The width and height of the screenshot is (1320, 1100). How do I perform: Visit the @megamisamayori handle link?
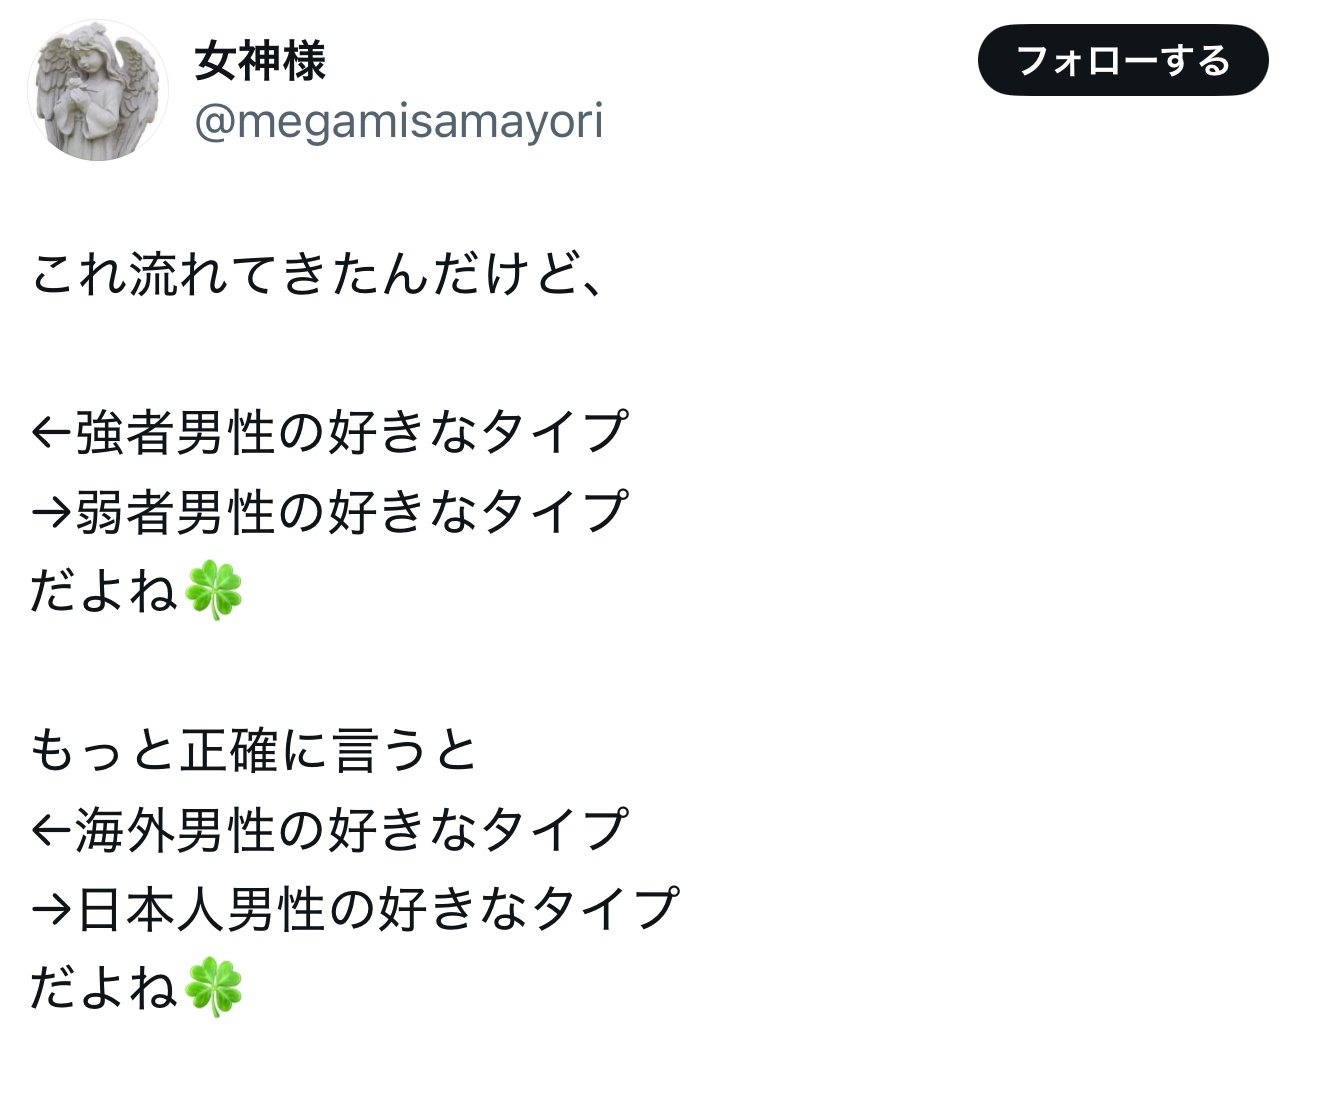click(x=398, y=122)
